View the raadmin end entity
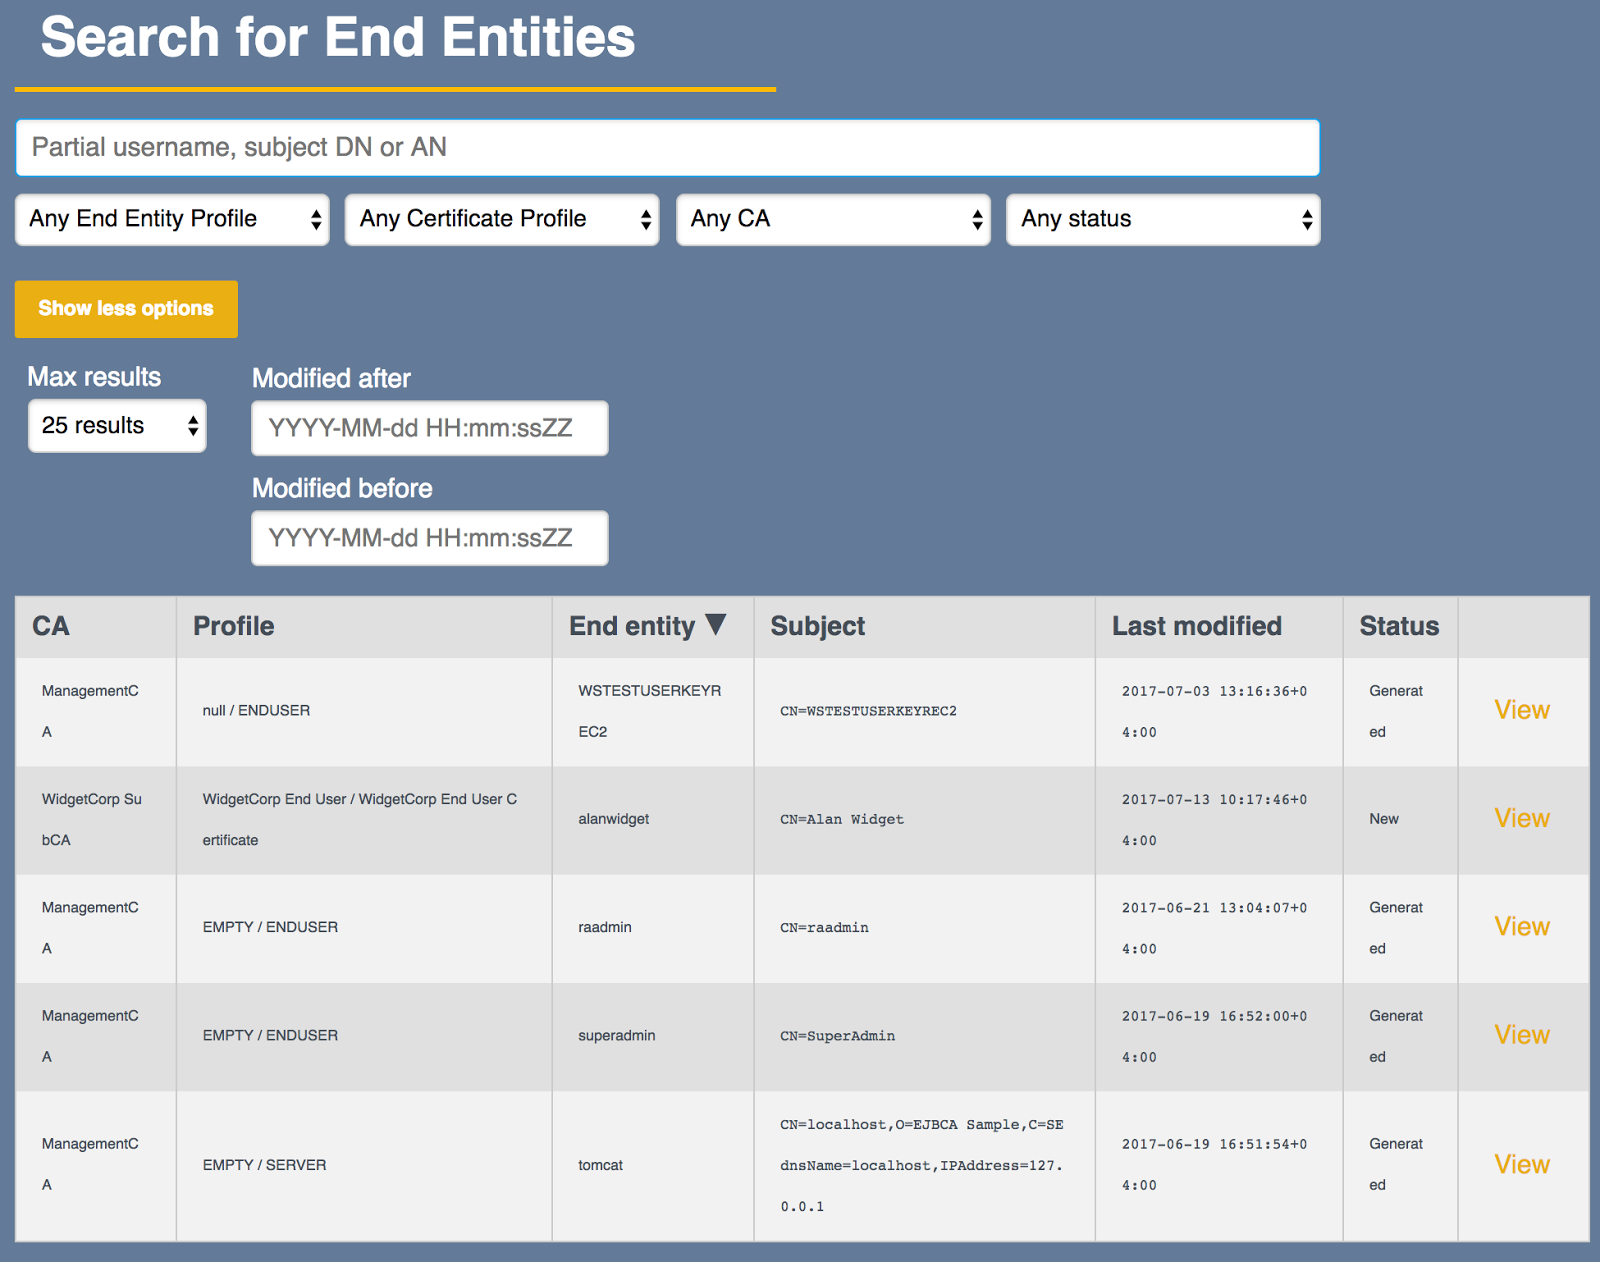The height and width of the screenshot is (1262, 1600). click(x=1521, y=927)
